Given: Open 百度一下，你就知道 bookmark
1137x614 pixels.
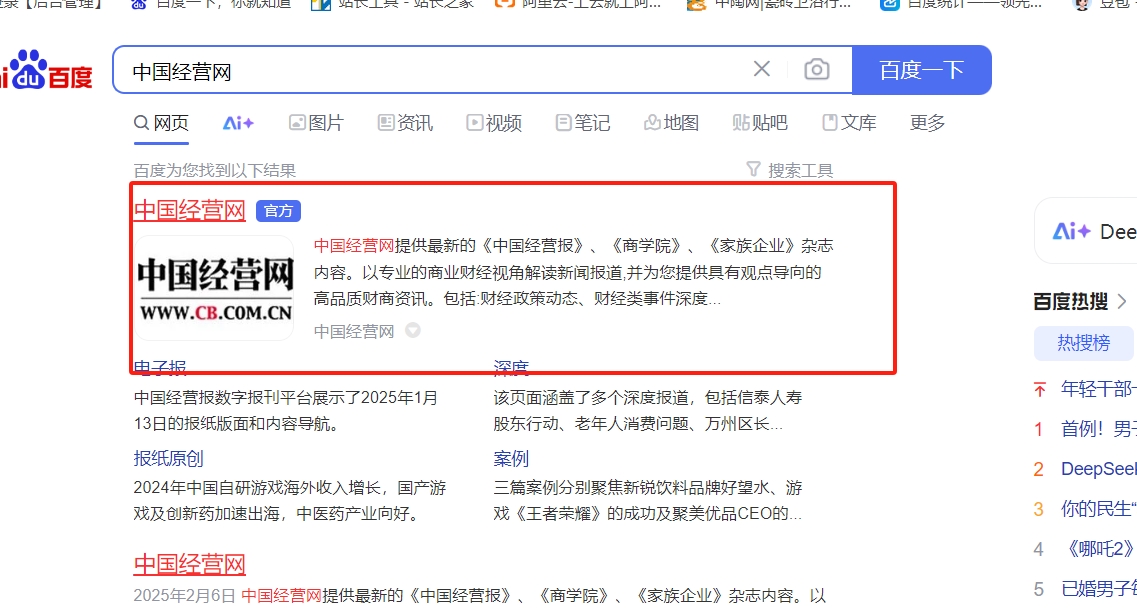Looking at the screenshot, I should coord(211,4).
